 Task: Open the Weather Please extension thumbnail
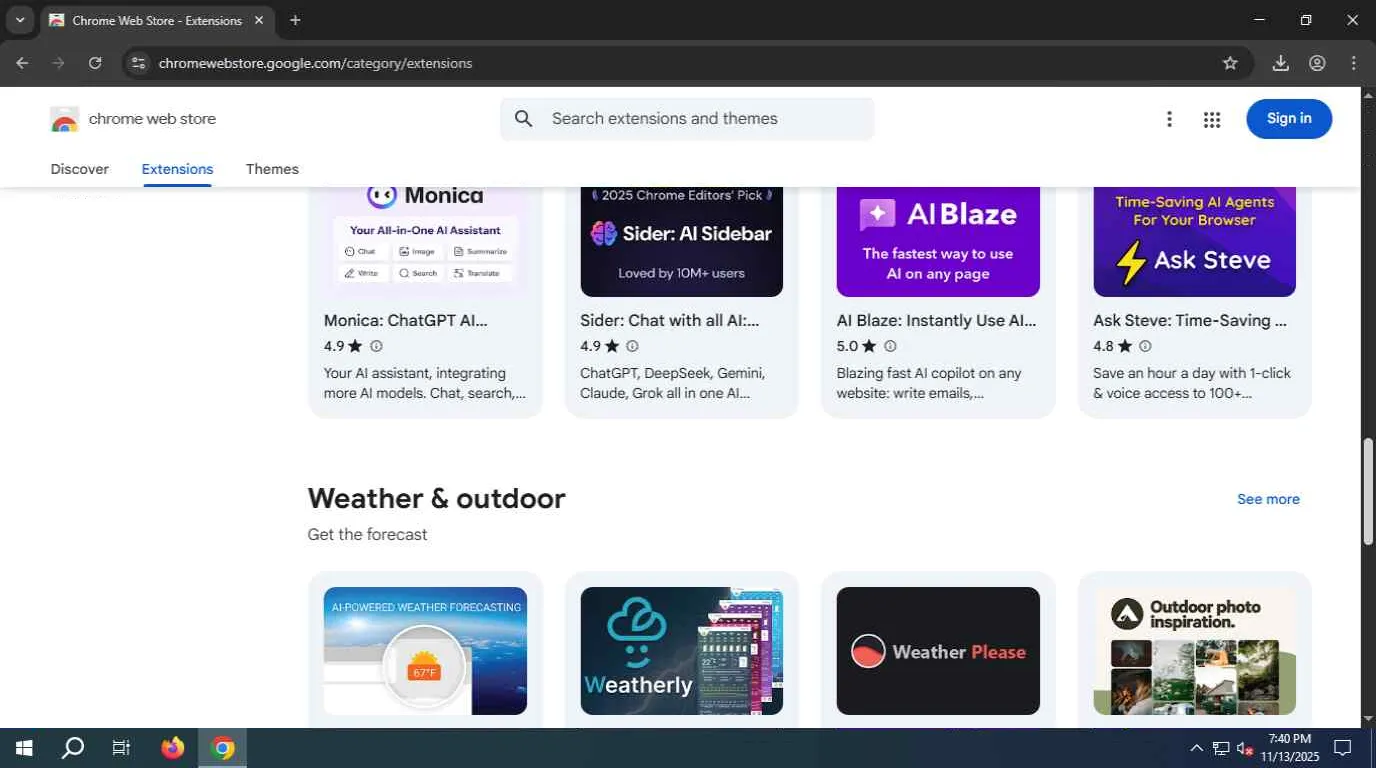point(938,651)
